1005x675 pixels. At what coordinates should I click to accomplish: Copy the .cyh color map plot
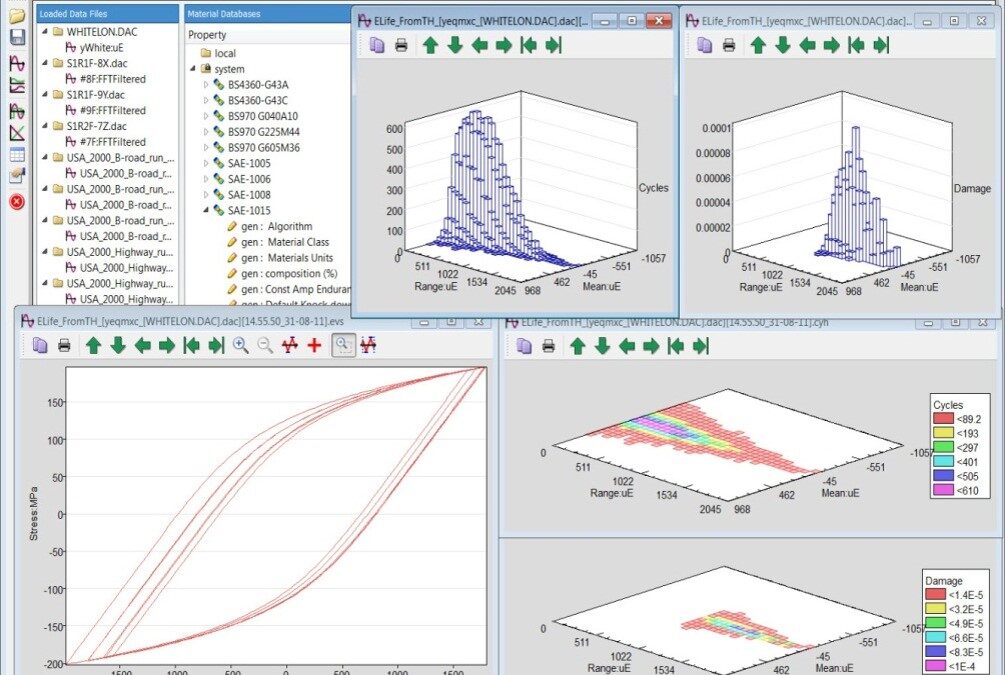tap(524, 346)
